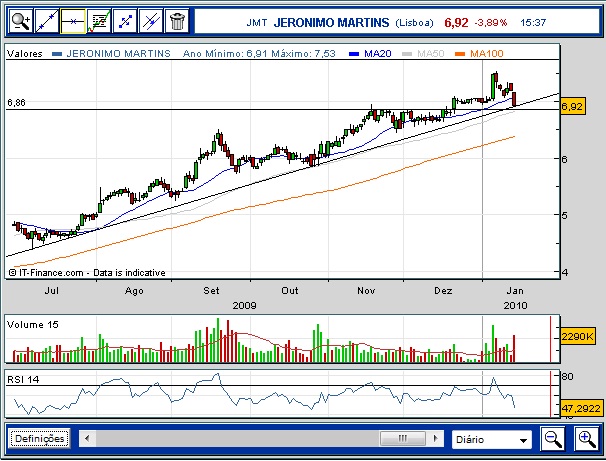Click the Ano Mínimo 6,91 Máximo 7,53 text

pyautogui.click(x=259, y=53)
